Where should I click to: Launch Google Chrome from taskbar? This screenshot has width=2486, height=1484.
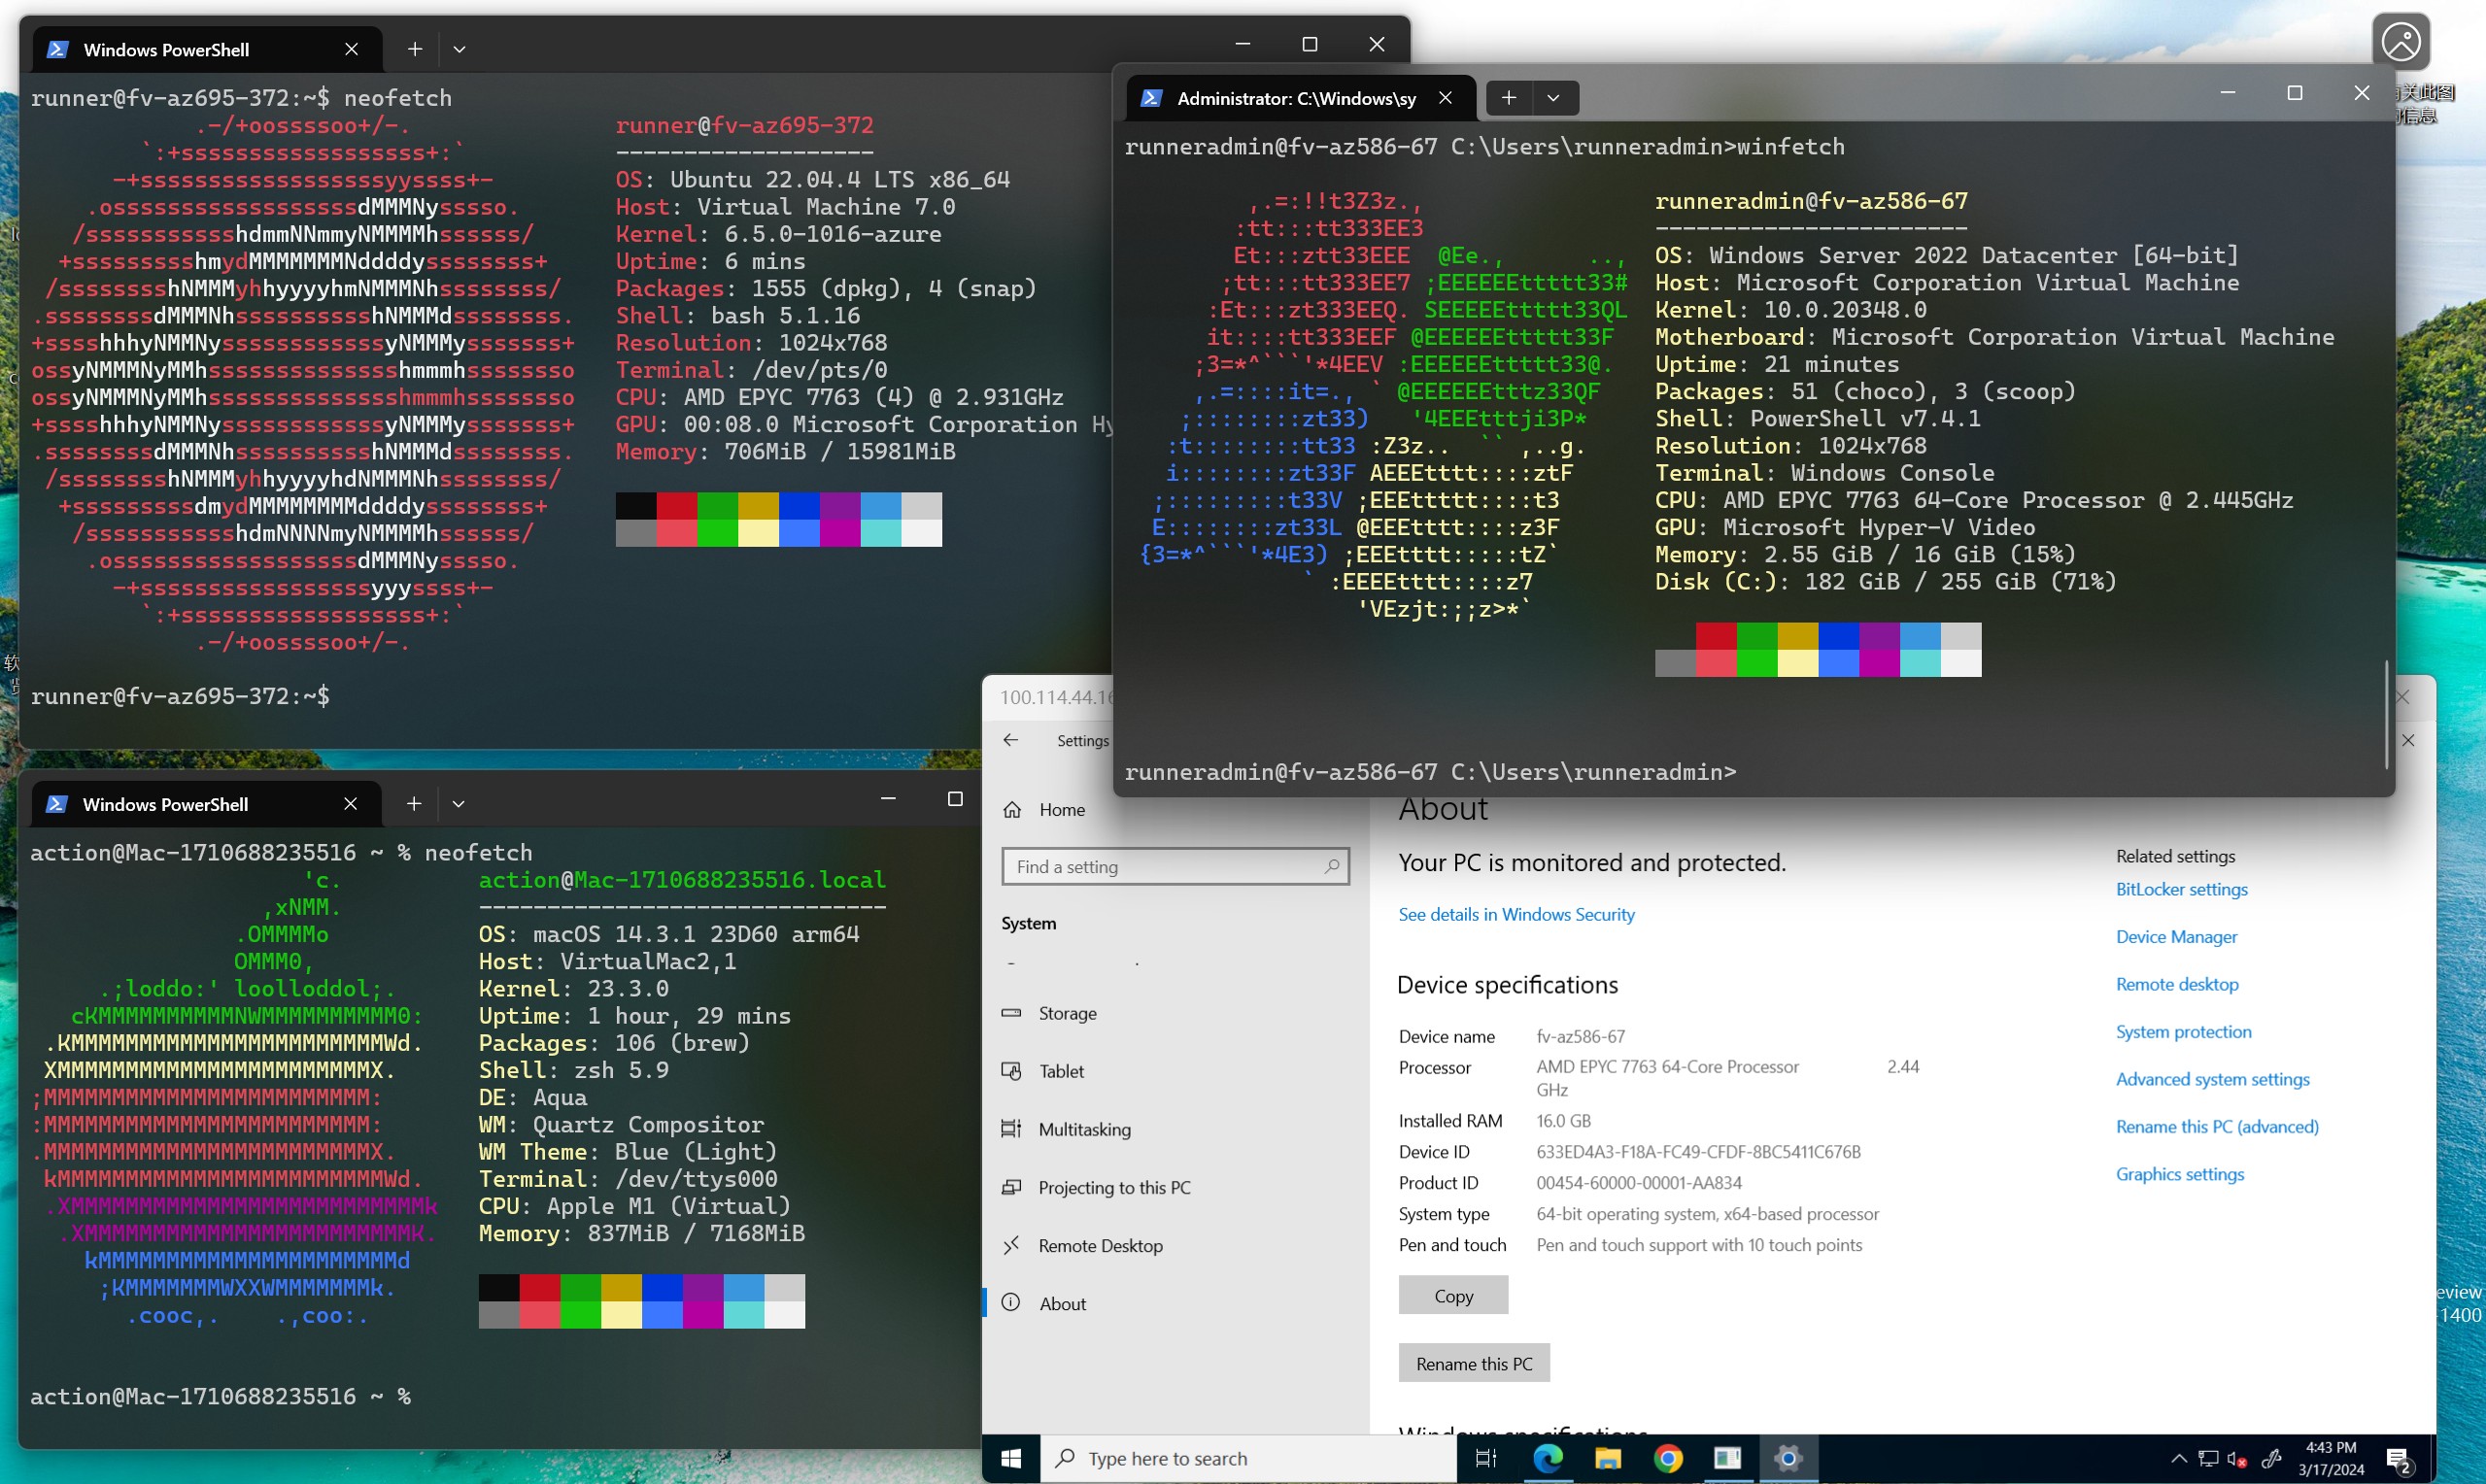[1667, 1459]
